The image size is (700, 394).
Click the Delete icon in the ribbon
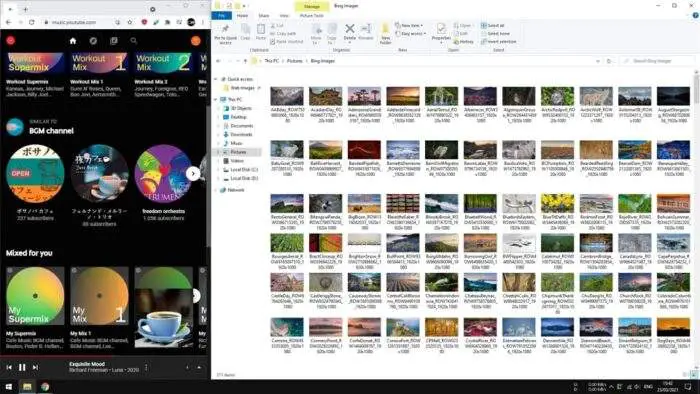350,31
